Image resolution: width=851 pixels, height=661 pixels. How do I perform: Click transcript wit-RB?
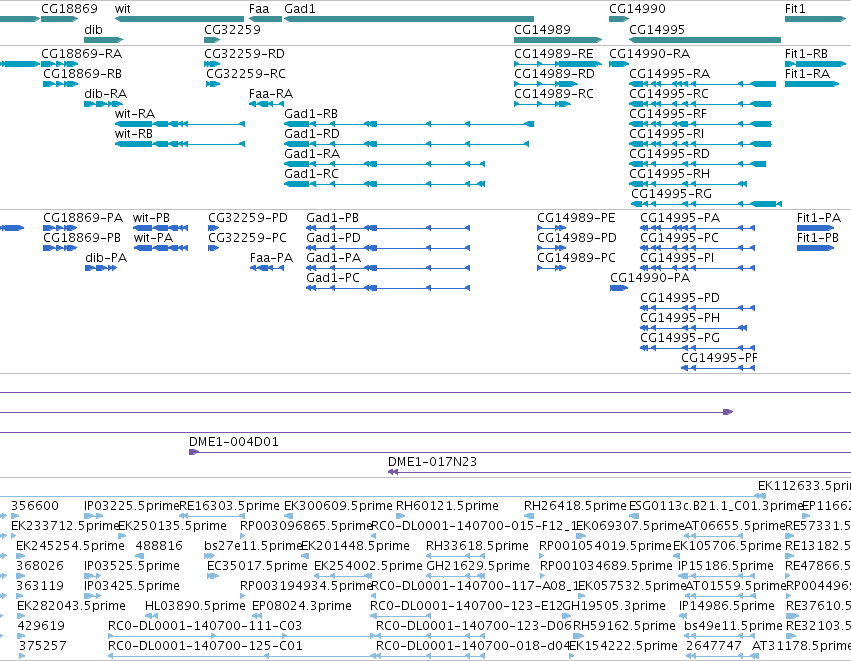click(x=180, y=144)
